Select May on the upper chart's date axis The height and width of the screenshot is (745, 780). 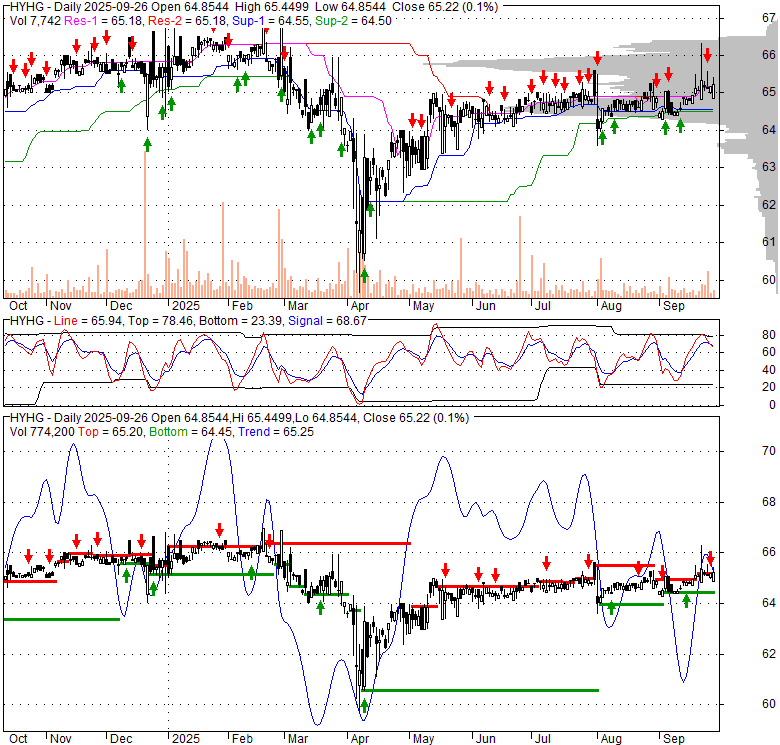point(423,306)
